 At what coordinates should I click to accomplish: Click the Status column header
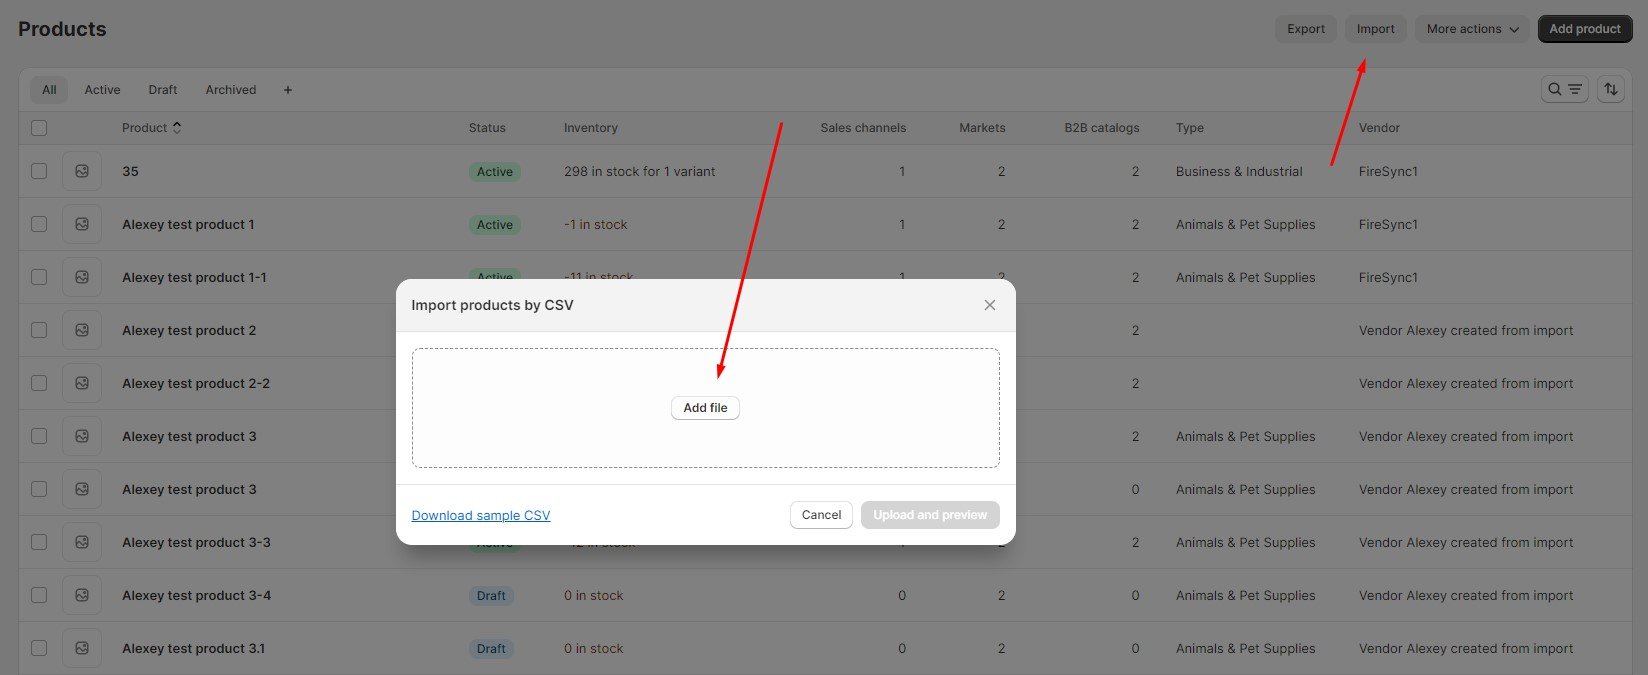(x=487, y=128)
